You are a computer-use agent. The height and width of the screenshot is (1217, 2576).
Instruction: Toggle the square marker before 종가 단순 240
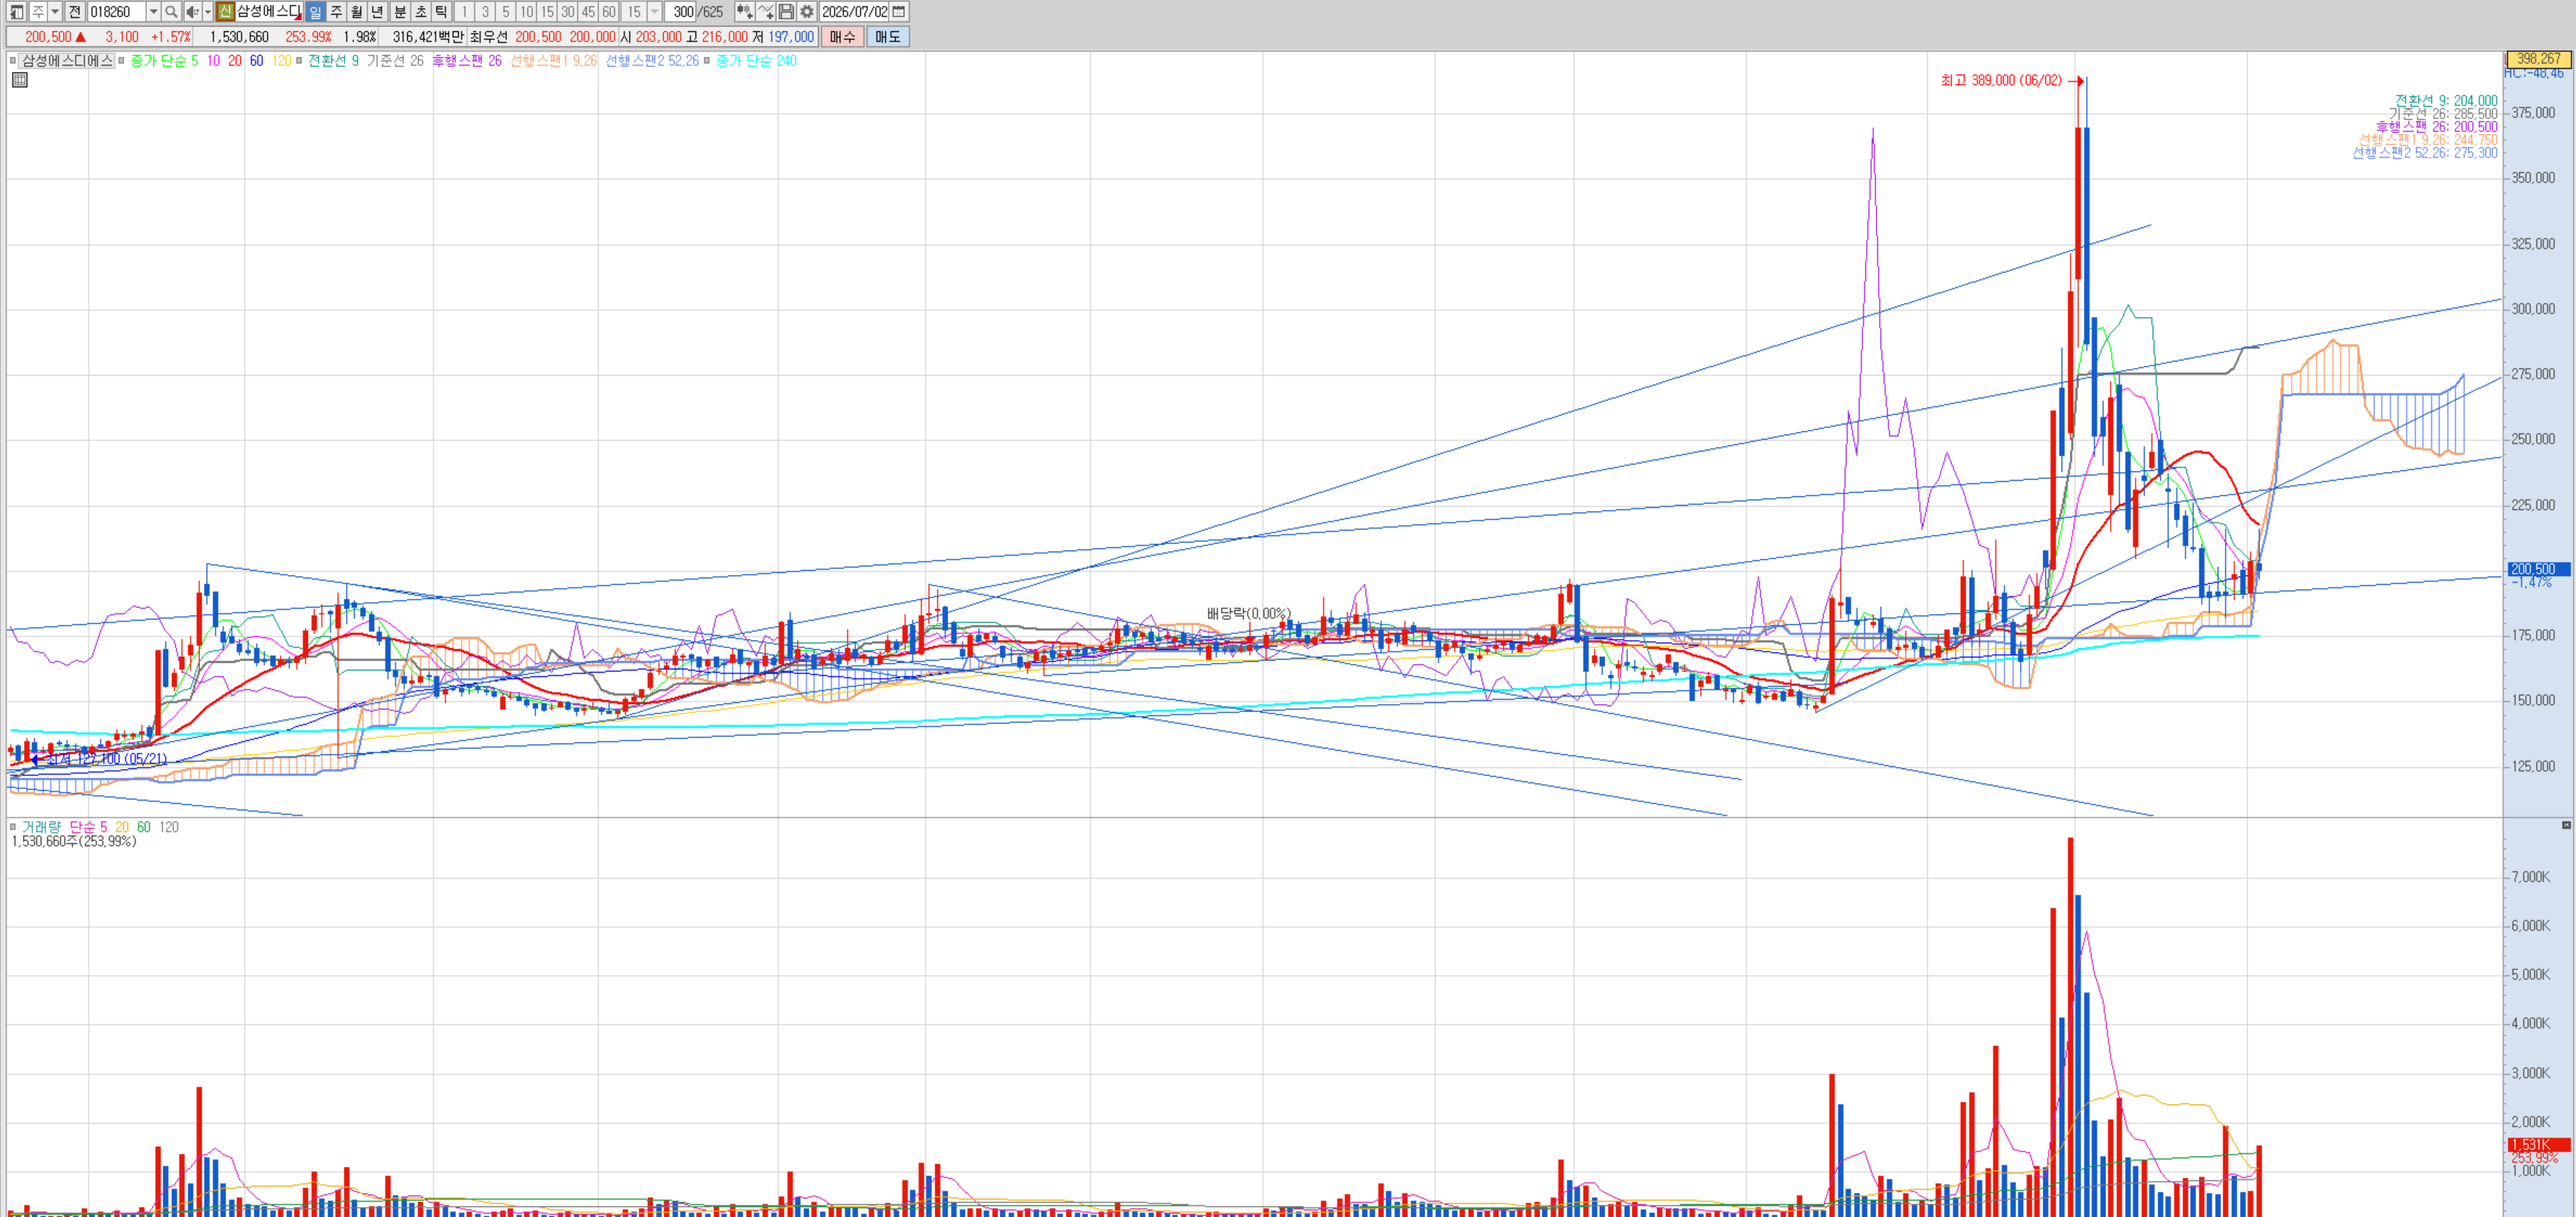click(x=707, y=61)
